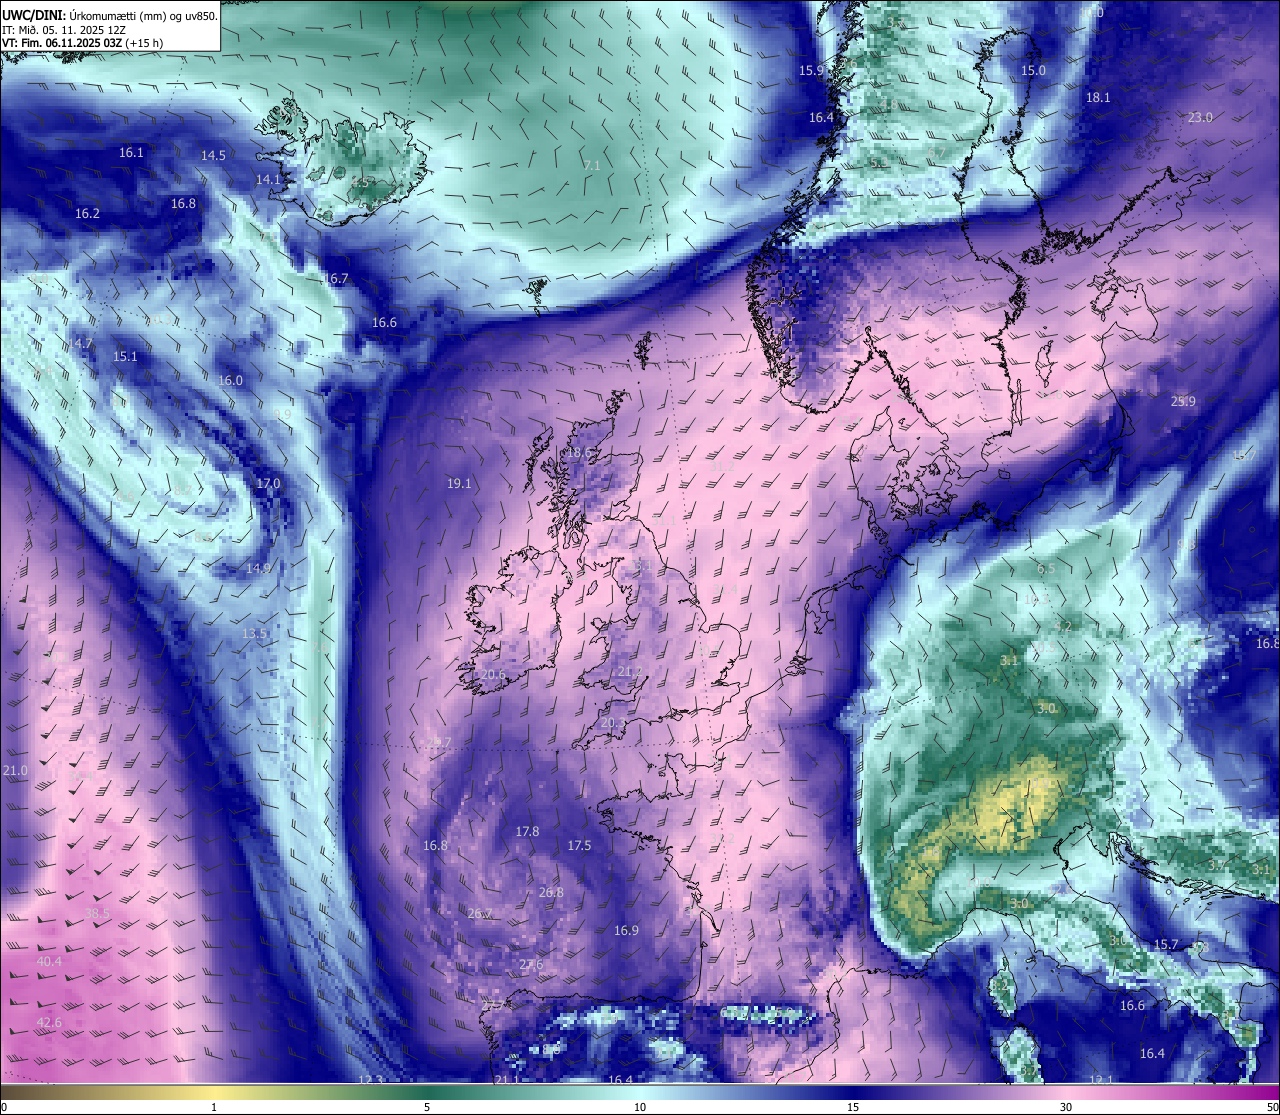Click the 38.5 value label
The width and height of the screenshot is (1280, 1115).
pyautogui.click(x=97, y=914)
